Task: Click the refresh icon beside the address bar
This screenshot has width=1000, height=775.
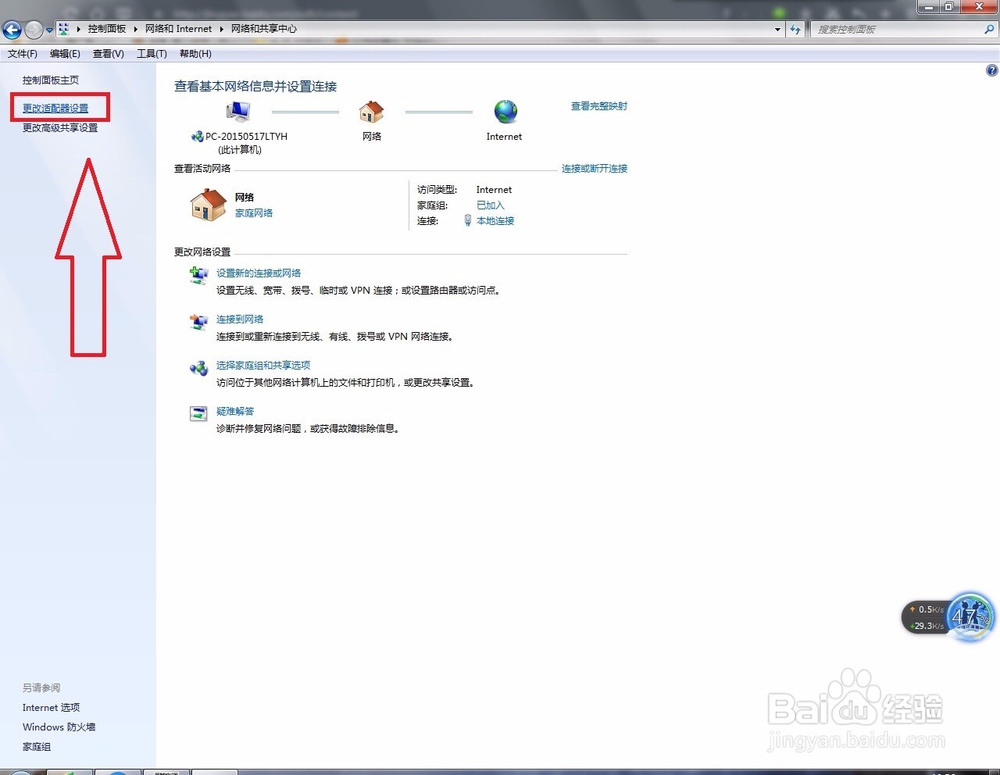Action: pos(796,29)
